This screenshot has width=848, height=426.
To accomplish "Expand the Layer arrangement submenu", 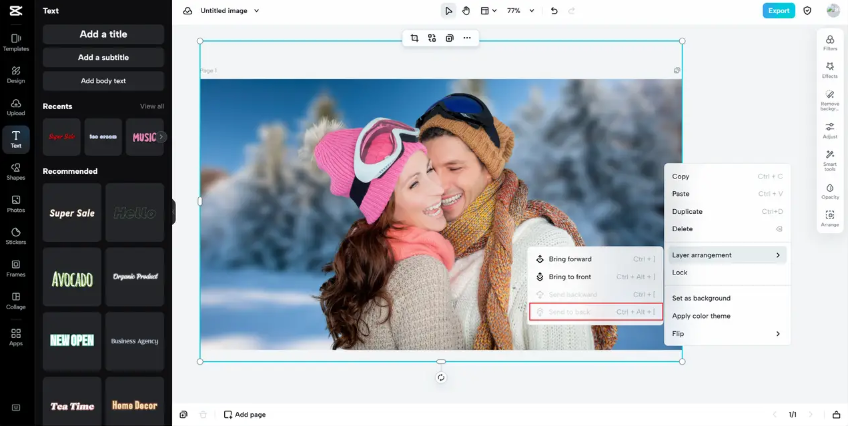I will coord(727,255).
